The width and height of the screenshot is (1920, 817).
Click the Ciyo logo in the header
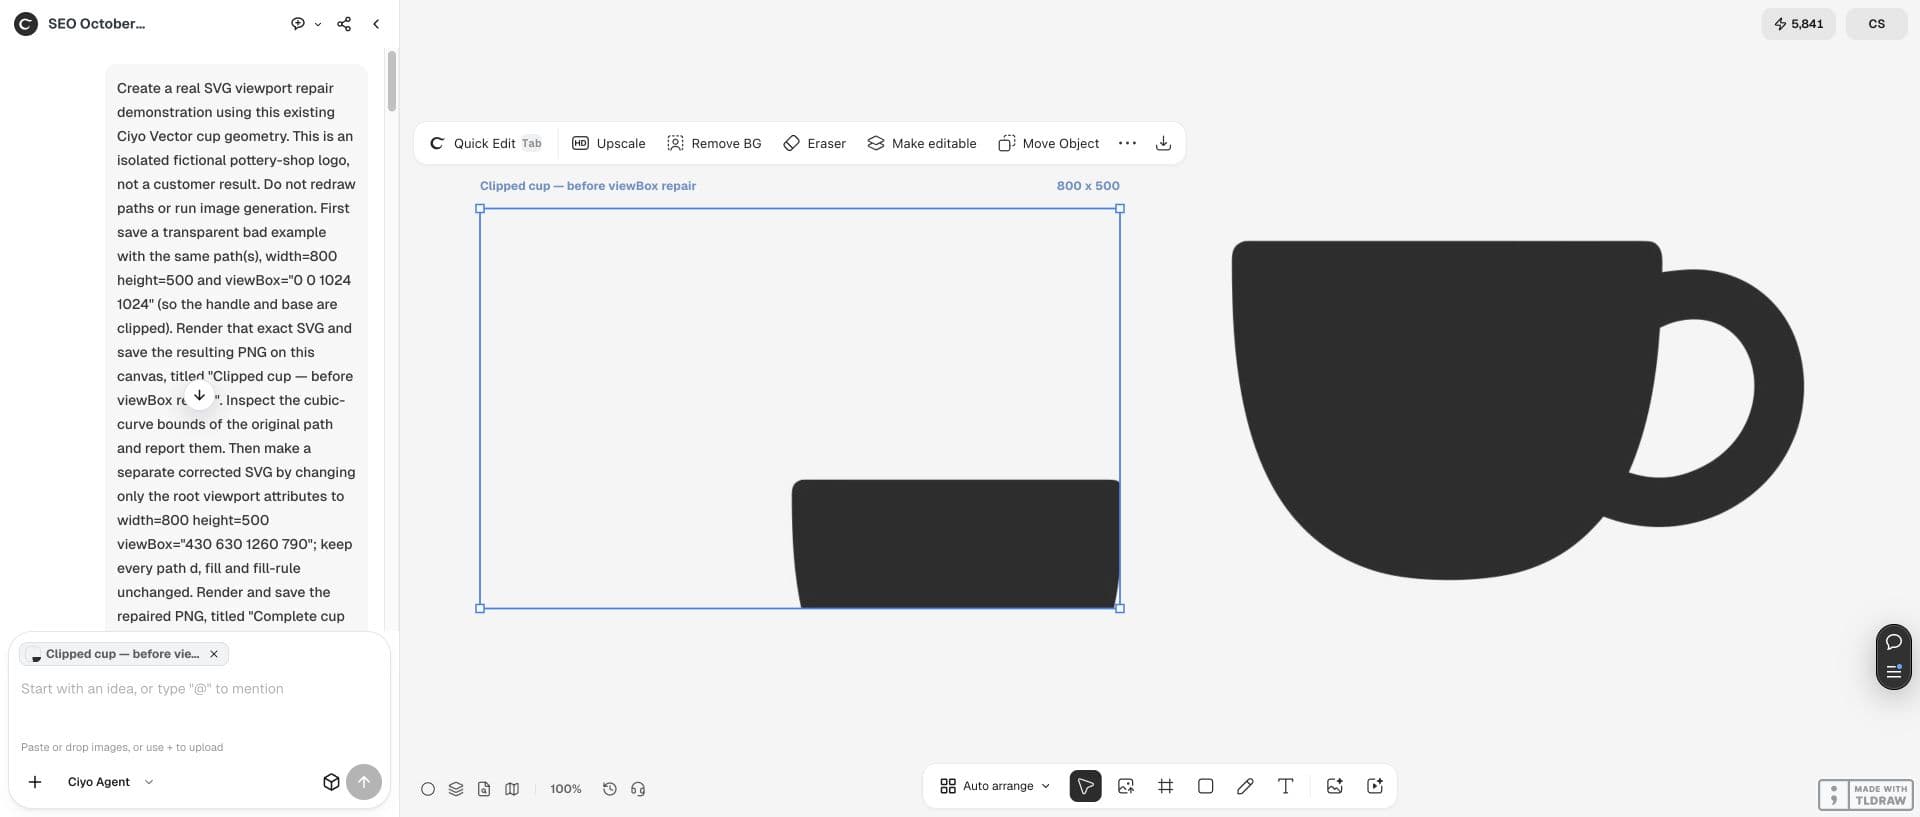(26, 24)
